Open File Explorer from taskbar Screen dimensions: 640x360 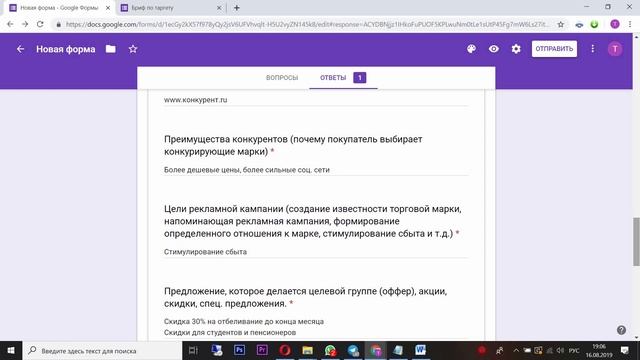click(x=307, y=350)
